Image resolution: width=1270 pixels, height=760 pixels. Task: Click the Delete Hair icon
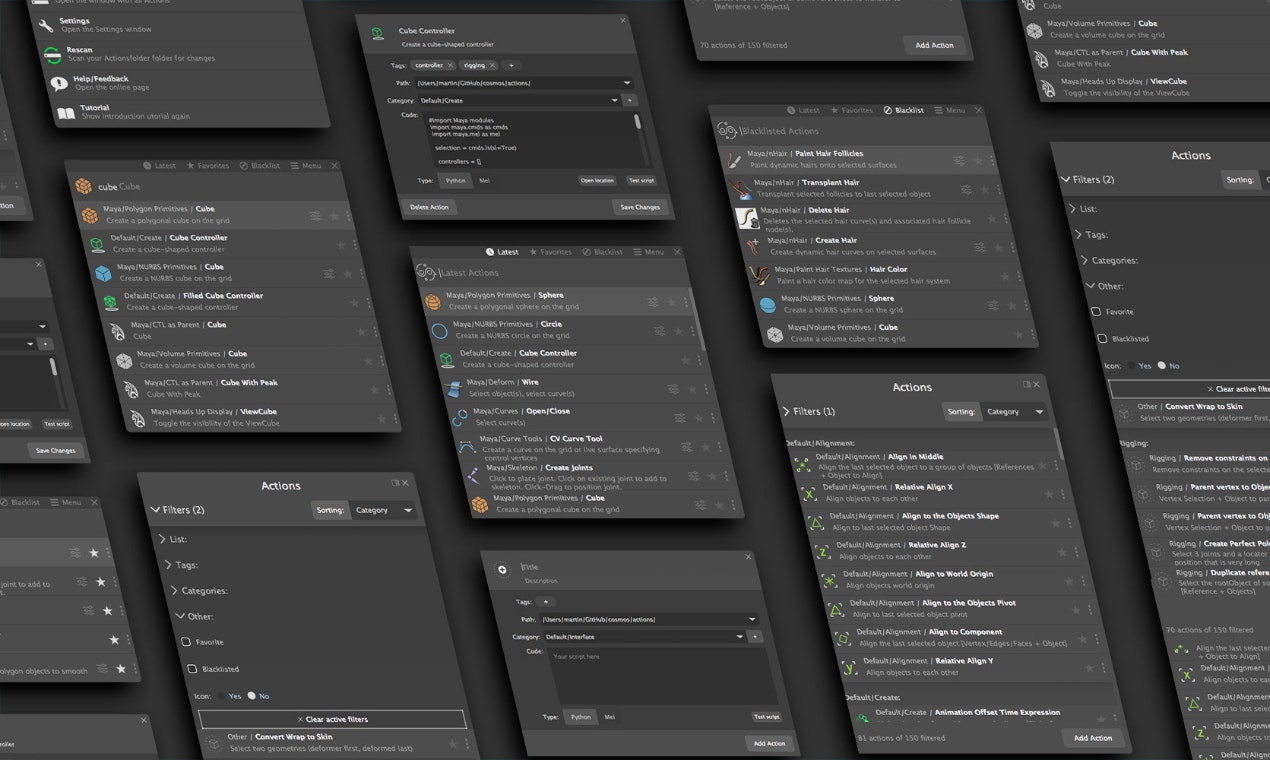pyautogui.click(x=747, y=216)
